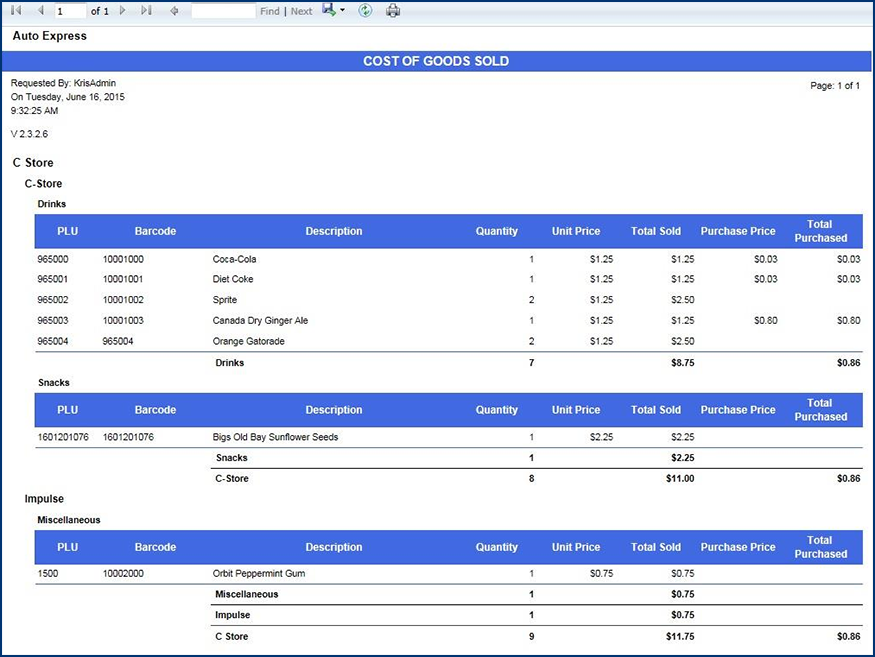
Task: Refresh the report with green arrows icon
Action: click(x=366, y=11)
